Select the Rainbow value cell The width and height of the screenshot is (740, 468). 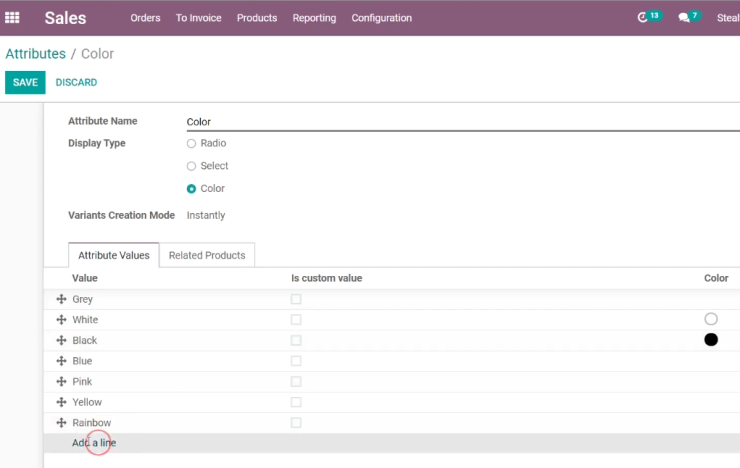[92, 423]
